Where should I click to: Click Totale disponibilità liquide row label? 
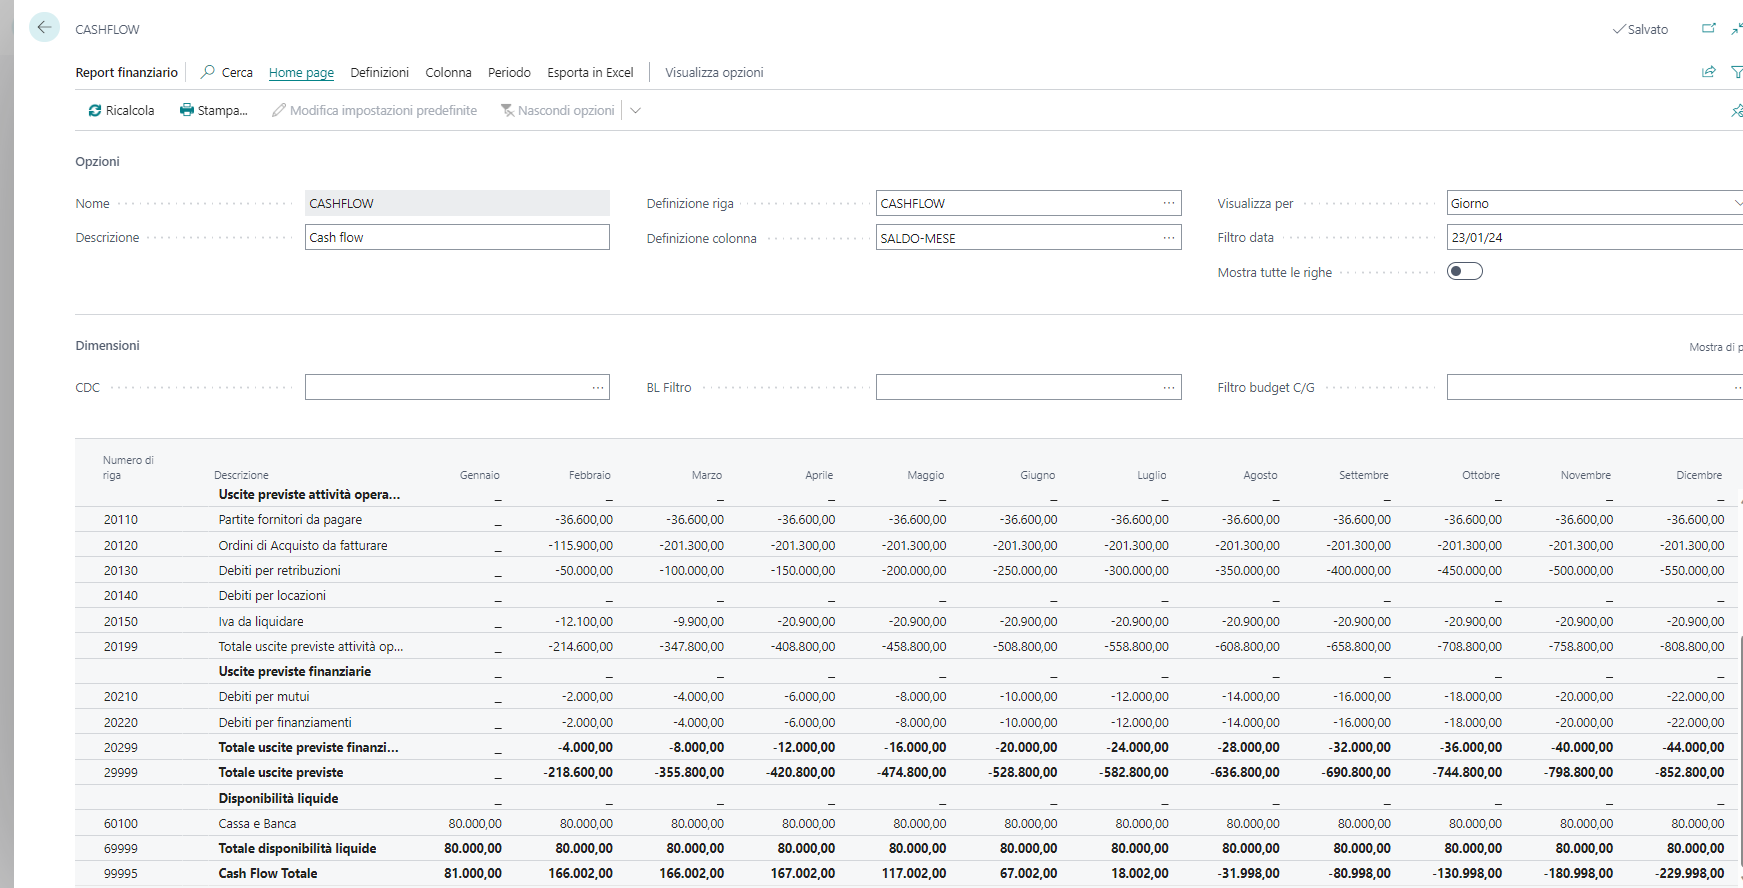pyautogui.click(x=297, y=848)
